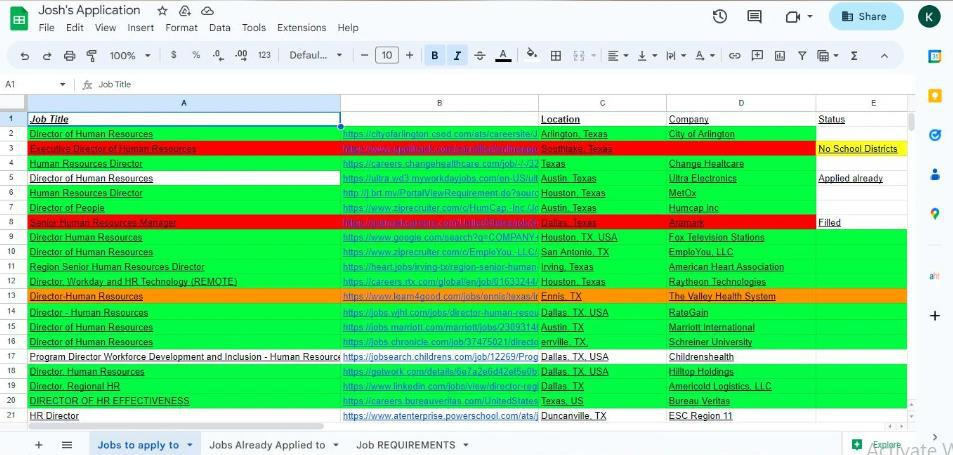Open the font family dropdown
The image size is (953, 455).
[x=316, y=55]
